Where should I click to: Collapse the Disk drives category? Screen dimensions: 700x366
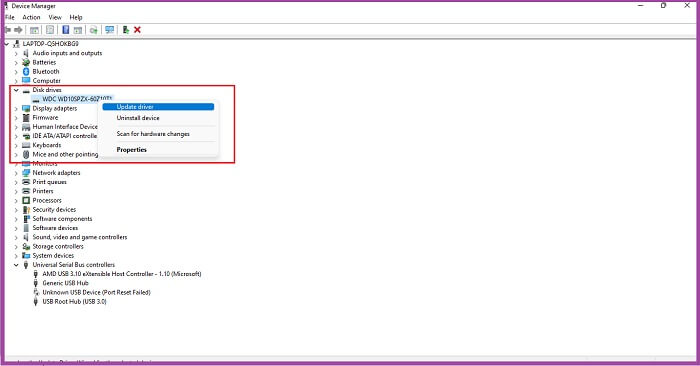point(16,90)
